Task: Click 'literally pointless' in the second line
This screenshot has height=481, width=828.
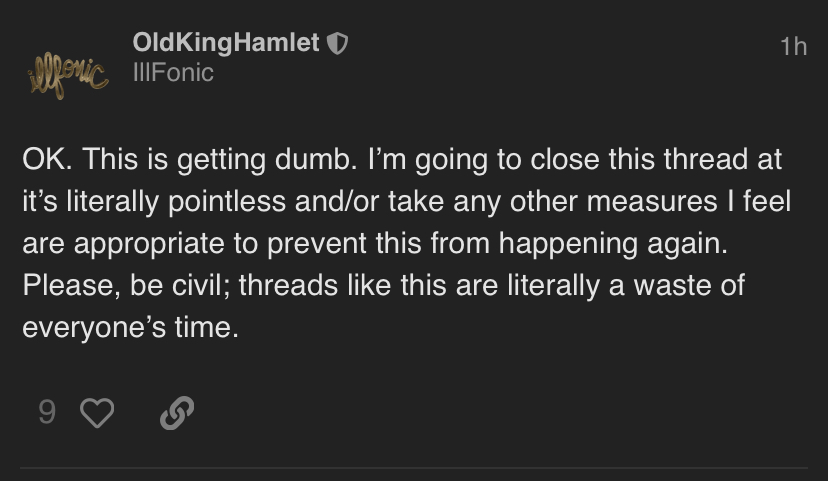Action: (x=176, y=202)
